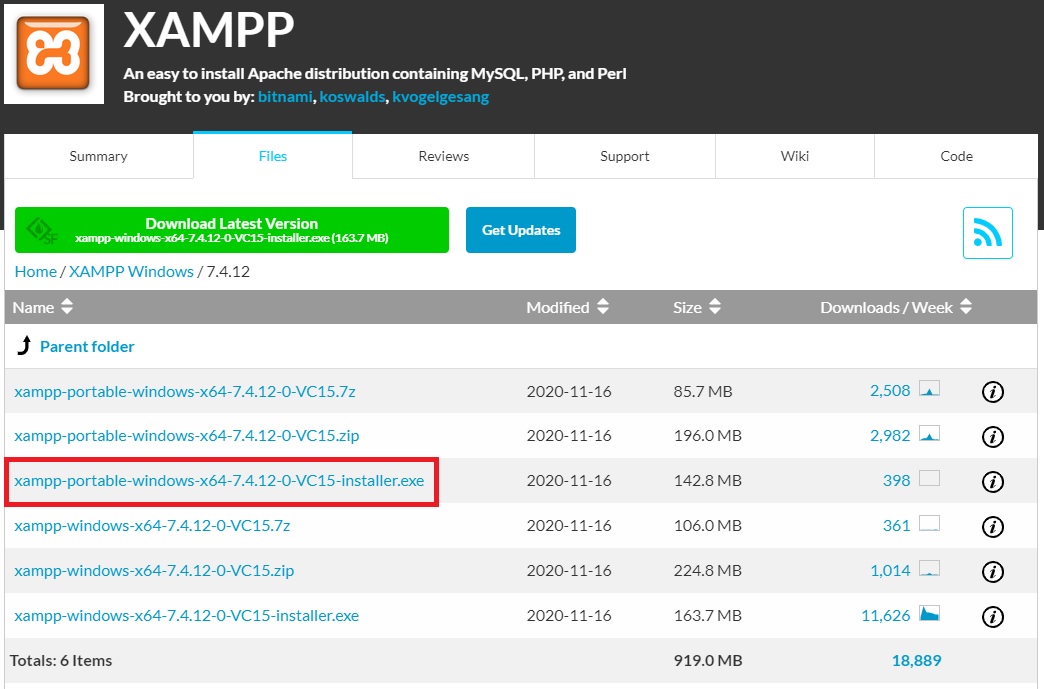Click the XAMPP page title
This screenshot has height=689, width=1044.
tap(208, 30)
